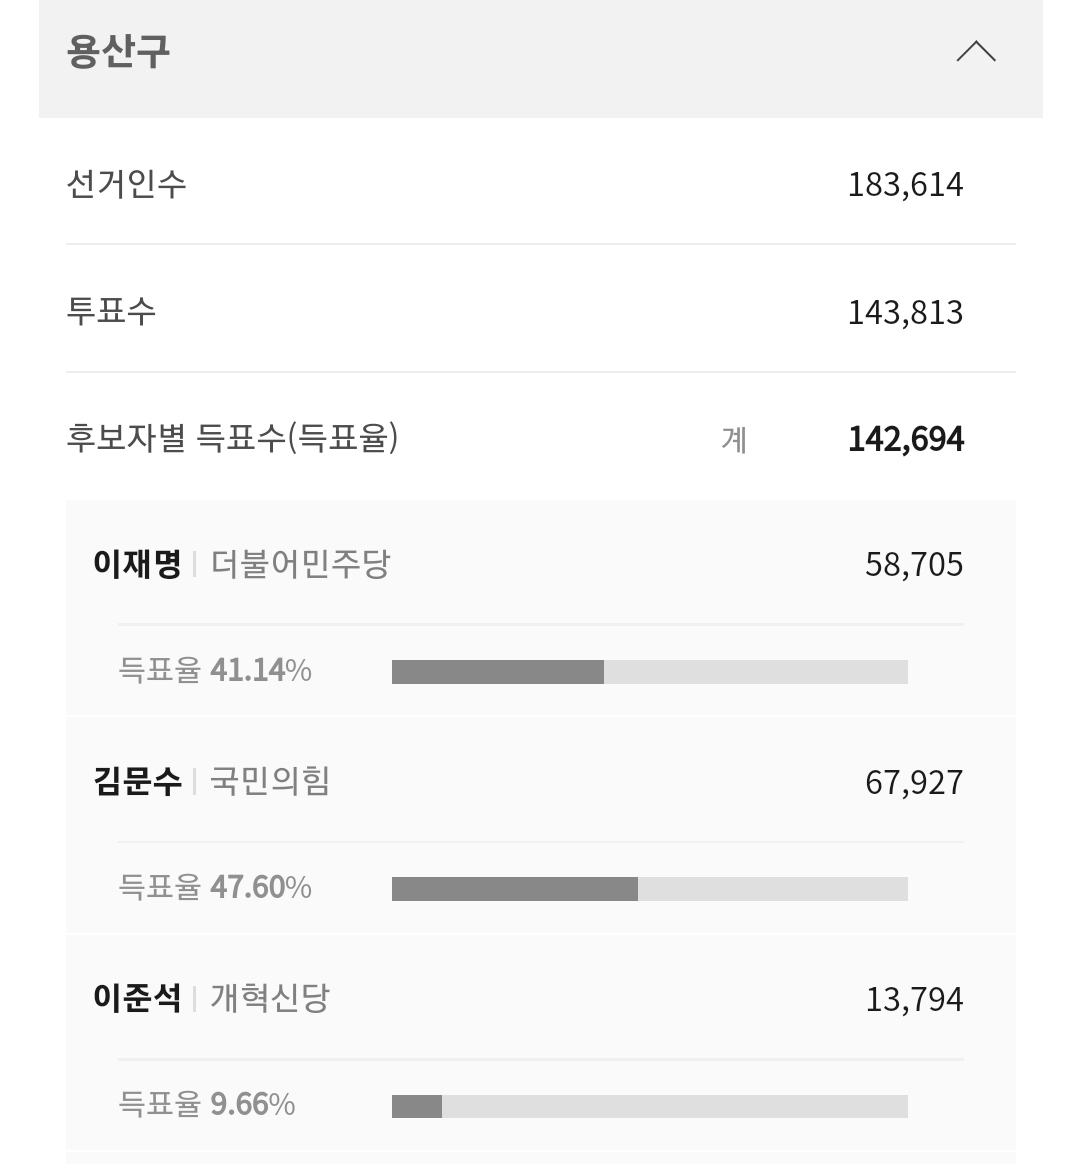1079x1164 pixels.
Task: Collapse the 용산구 section with the chevron
Action: [x=975, y=52]
